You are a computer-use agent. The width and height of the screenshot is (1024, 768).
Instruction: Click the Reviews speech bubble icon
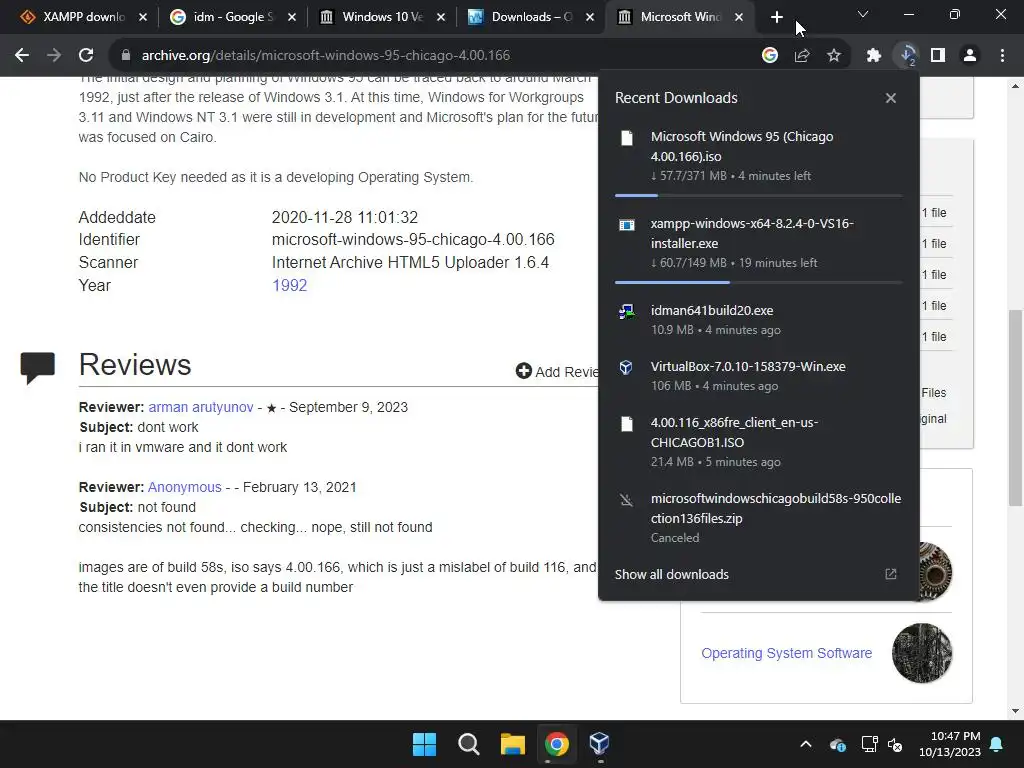click(38, 368)
